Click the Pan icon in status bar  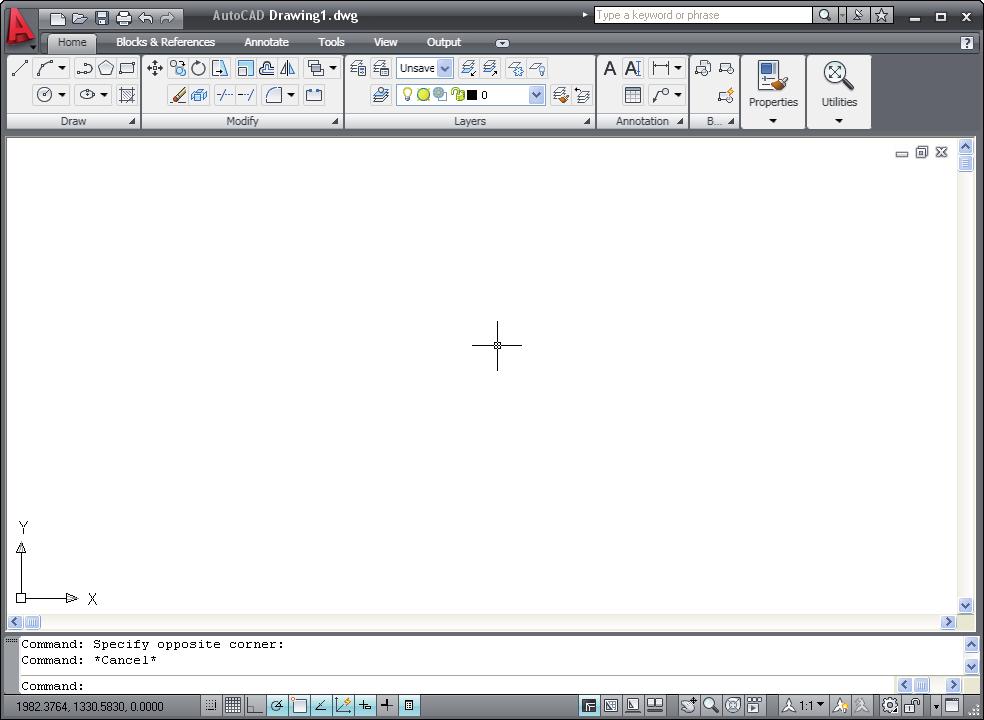coord(688,706)
